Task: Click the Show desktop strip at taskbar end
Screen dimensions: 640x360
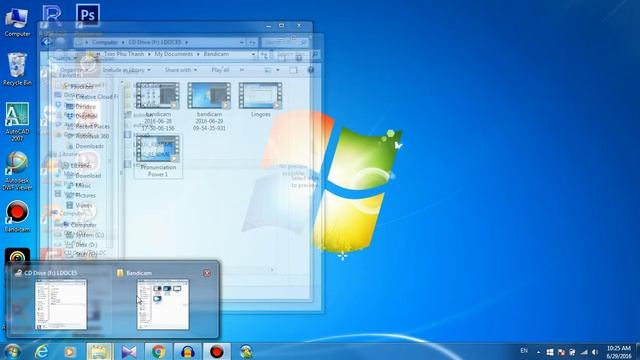Action: (x=638, y=351)
